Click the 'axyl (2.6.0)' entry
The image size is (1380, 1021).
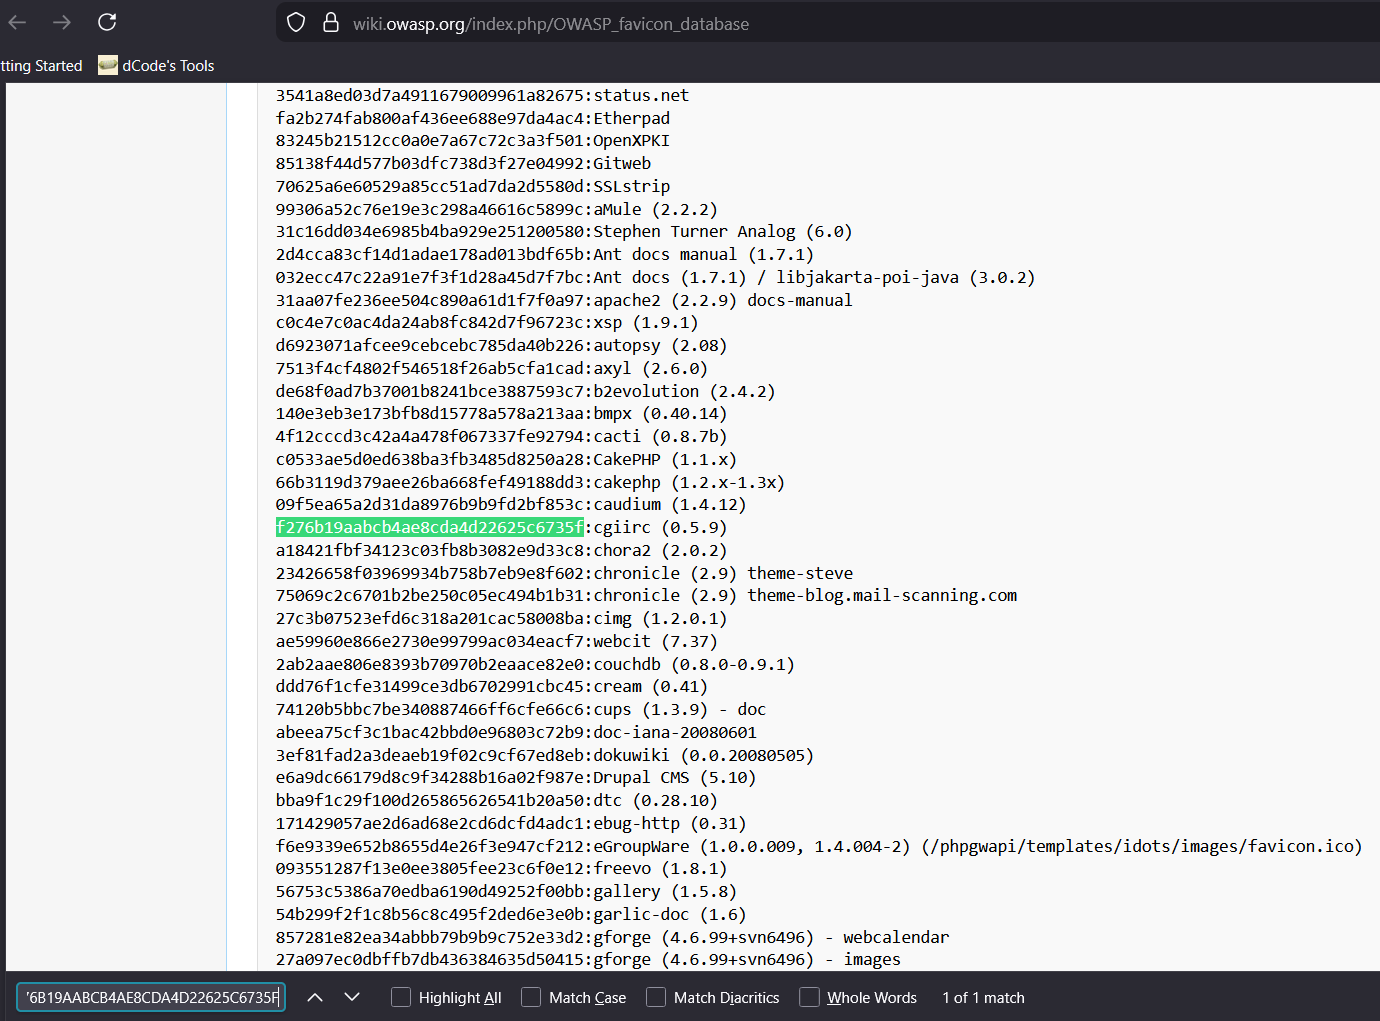tap(651, 369)
